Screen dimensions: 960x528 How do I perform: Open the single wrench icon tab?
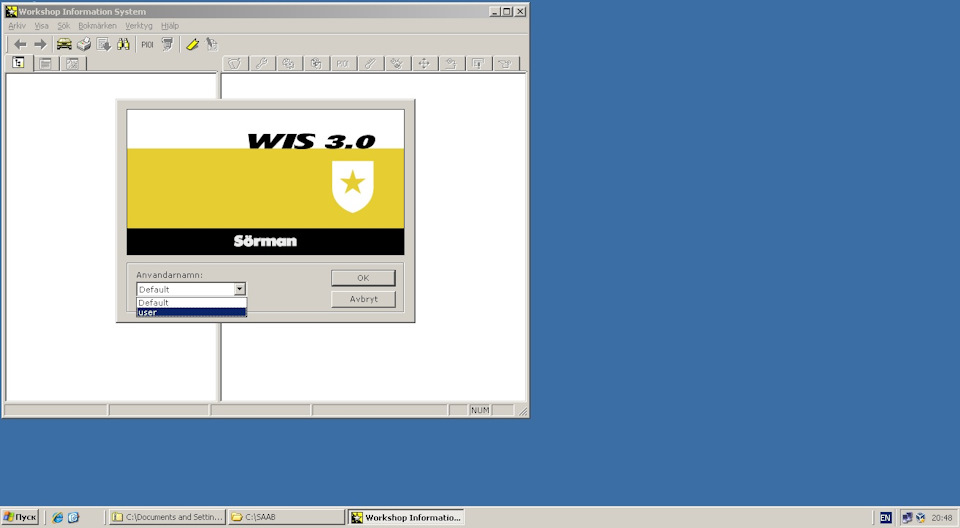(262, 64)
